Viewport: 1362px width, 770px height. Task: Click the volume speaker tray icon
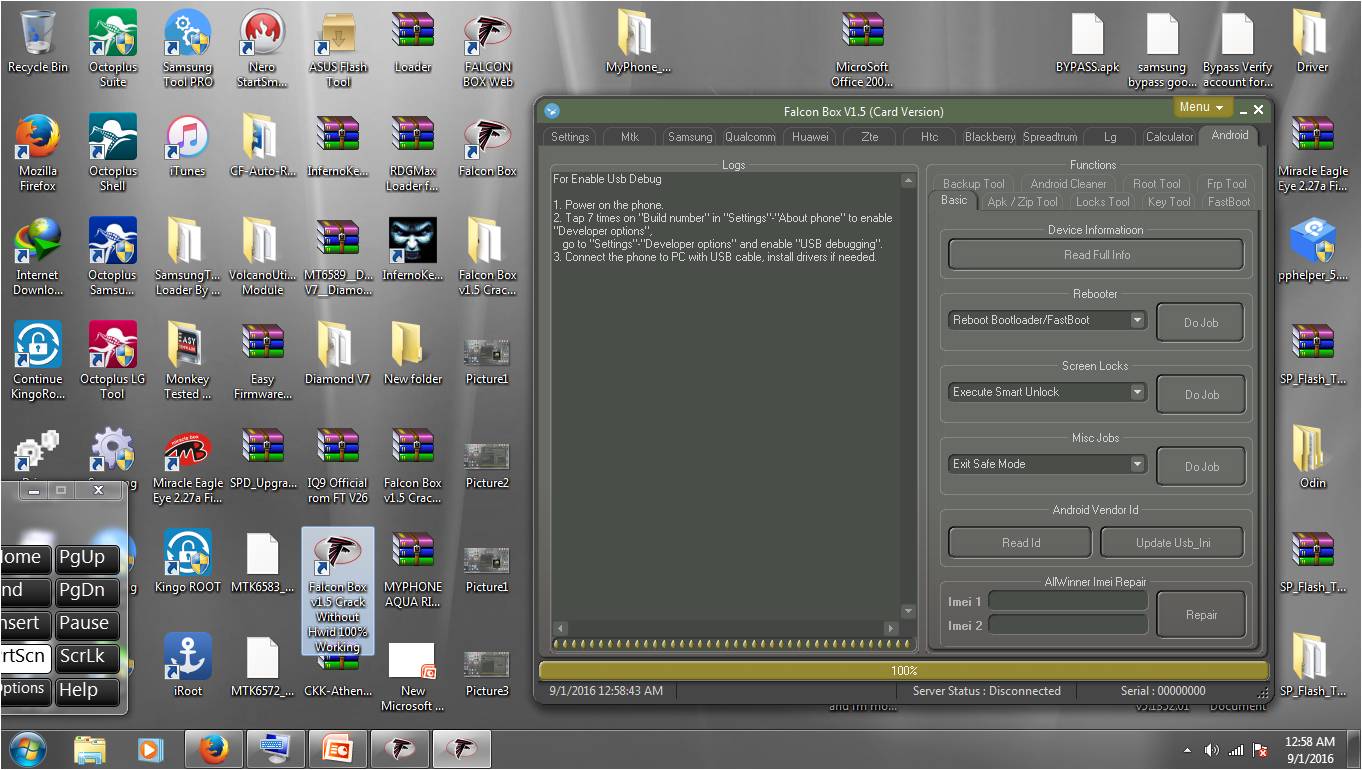pos(1212,750)
